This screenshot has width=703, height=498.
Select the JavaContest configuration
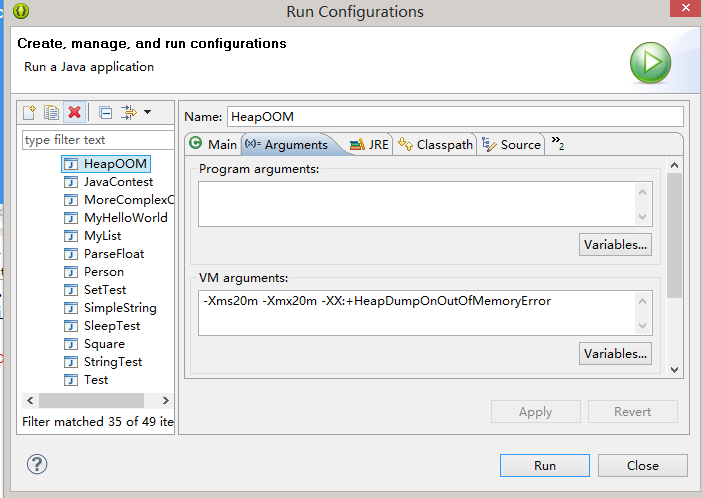(x=118, y=182)
